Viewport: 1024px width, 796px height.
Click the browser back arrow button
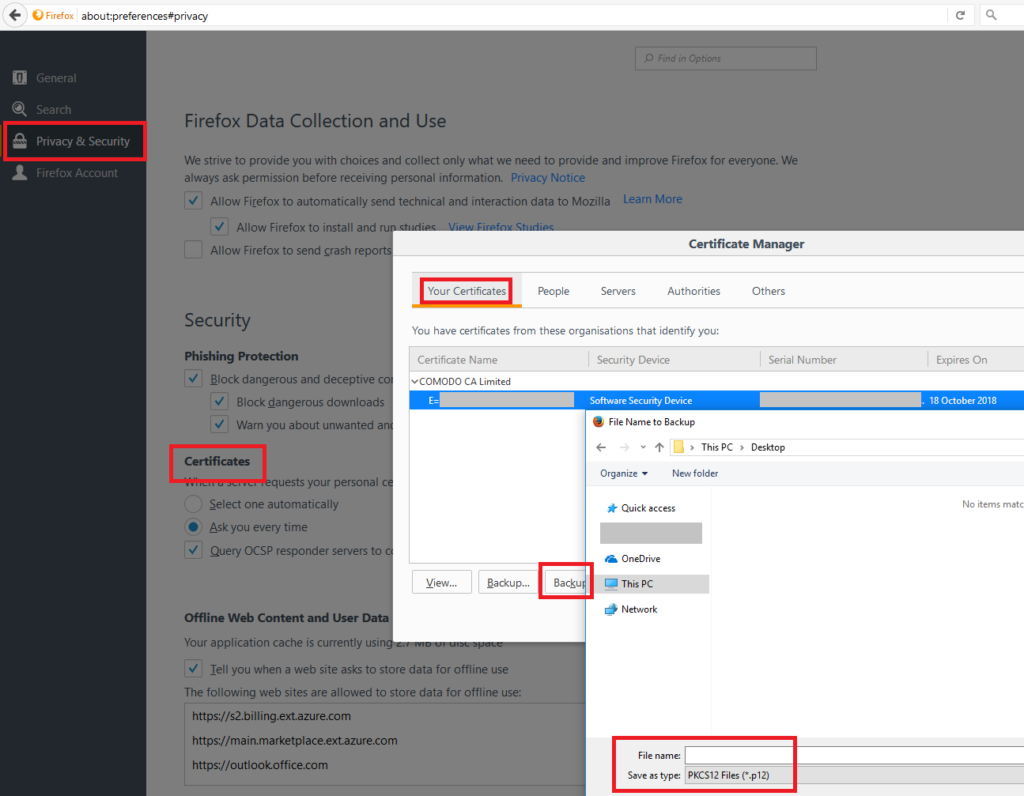pyautogui.click(x=14, y=15)
